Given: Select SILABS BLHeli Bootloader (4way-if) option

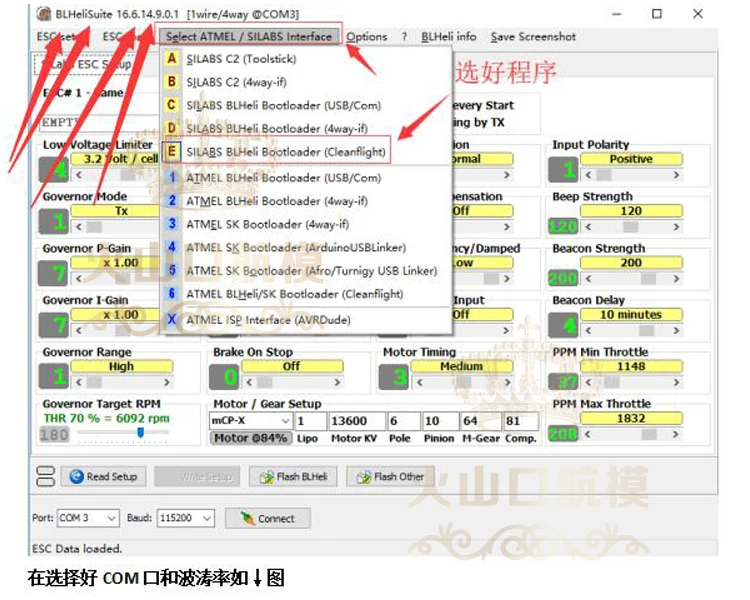Looking at the screenshot, I should click(277, 128).
